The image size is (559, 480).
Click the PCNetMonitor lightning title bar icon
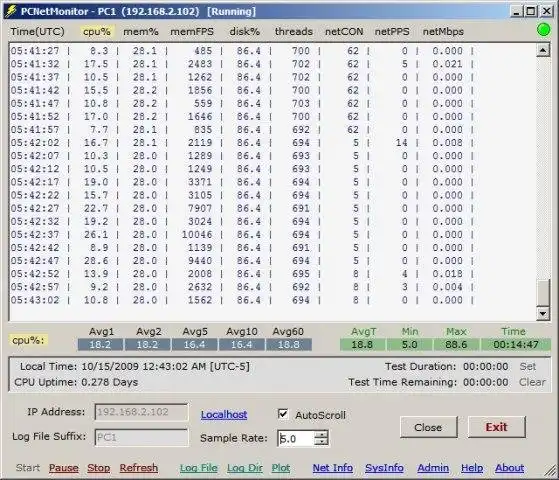11,11
